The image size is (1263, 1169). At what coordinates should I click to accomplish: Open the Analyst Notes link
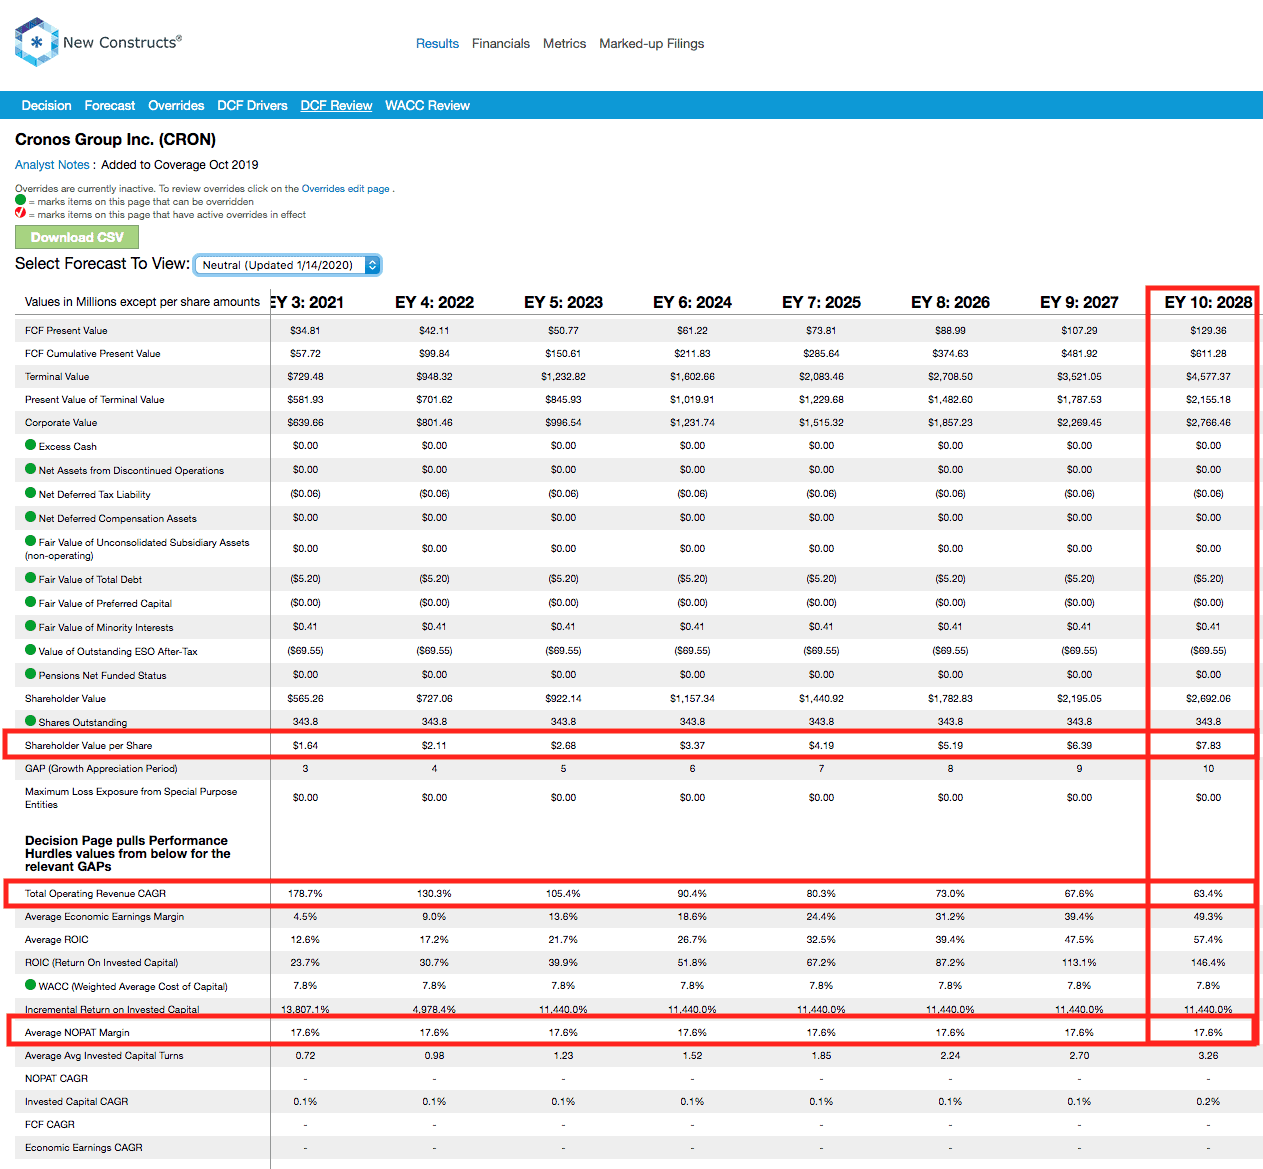click(52, 165)
